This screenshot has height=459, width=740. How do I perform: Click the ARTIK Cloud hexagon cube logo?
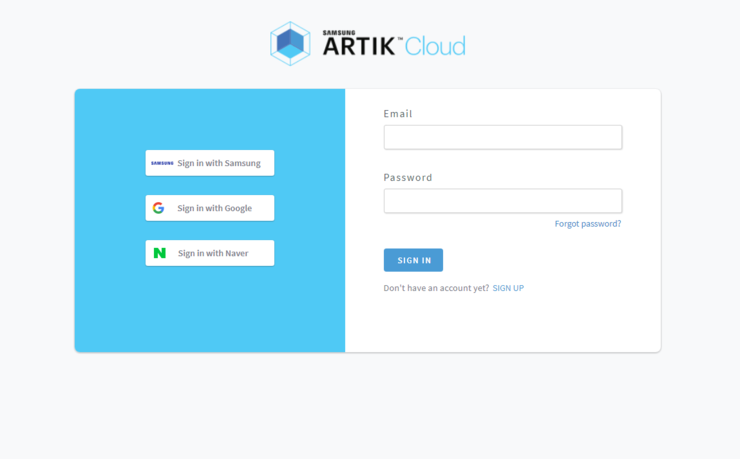click(x=290, y=43)
